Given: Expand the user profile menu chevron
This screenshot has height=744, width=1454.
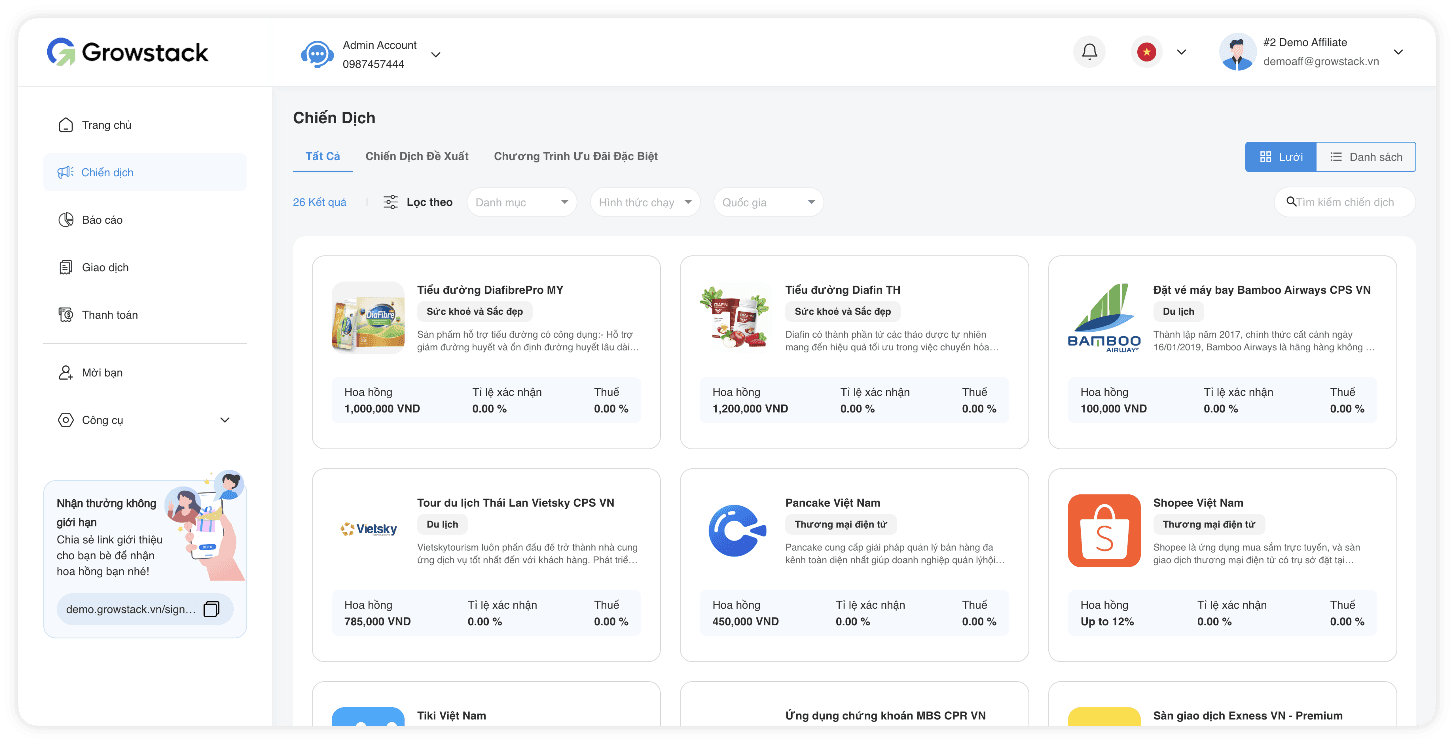Looking at the screenshot, I should pyautogui.click(x=1398, y=52).
